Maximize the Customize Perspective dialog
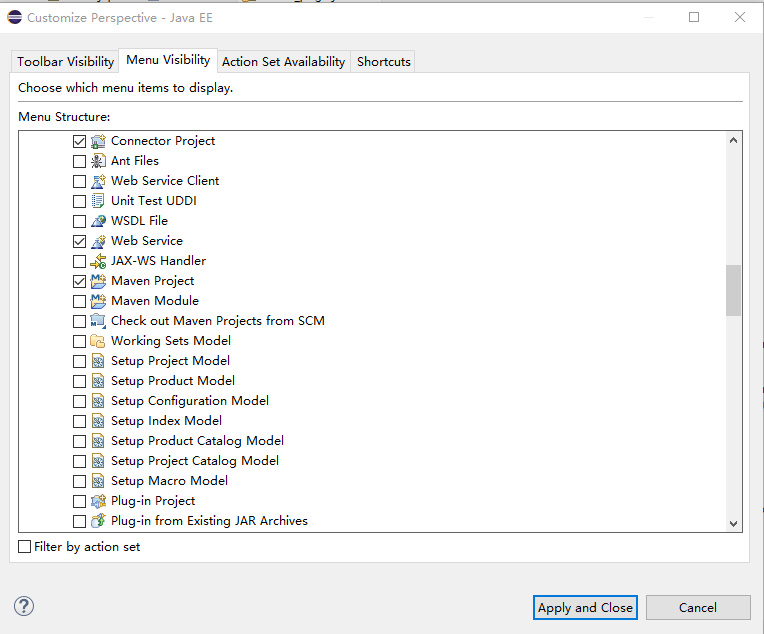This screenshot has width=764, height=634. click(x=694, y=18)
